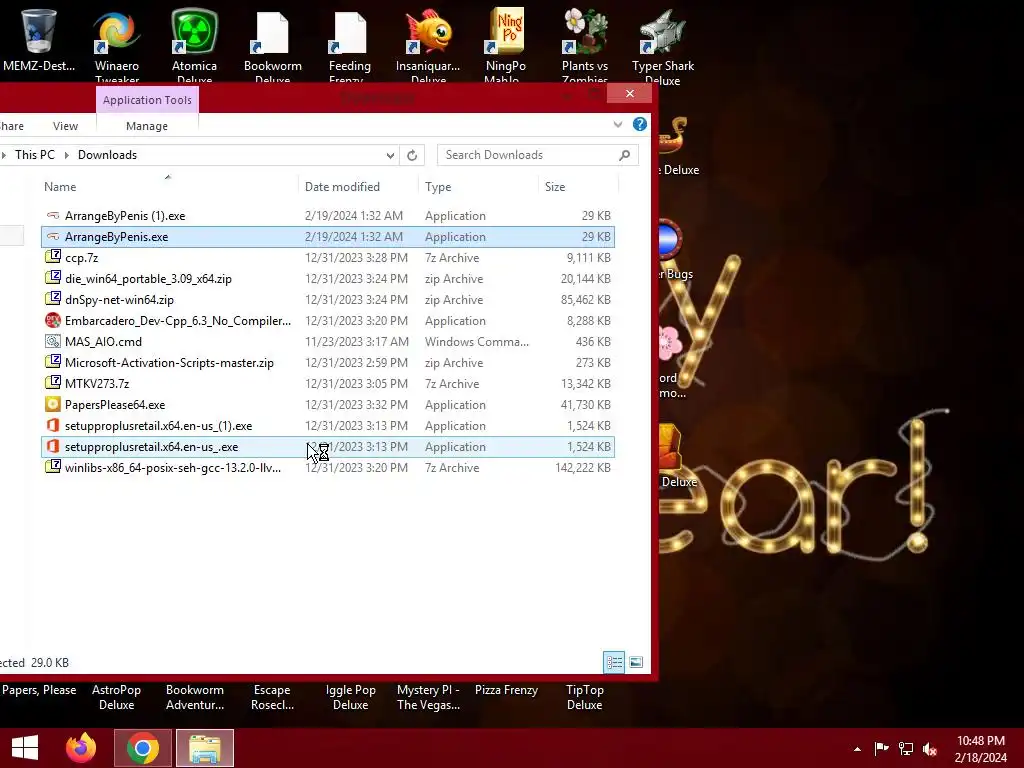Select setupproplusretail.x64.en-us_(1).exe file
The width and height of the screenshot is (1024, 768).
point(328,426)
